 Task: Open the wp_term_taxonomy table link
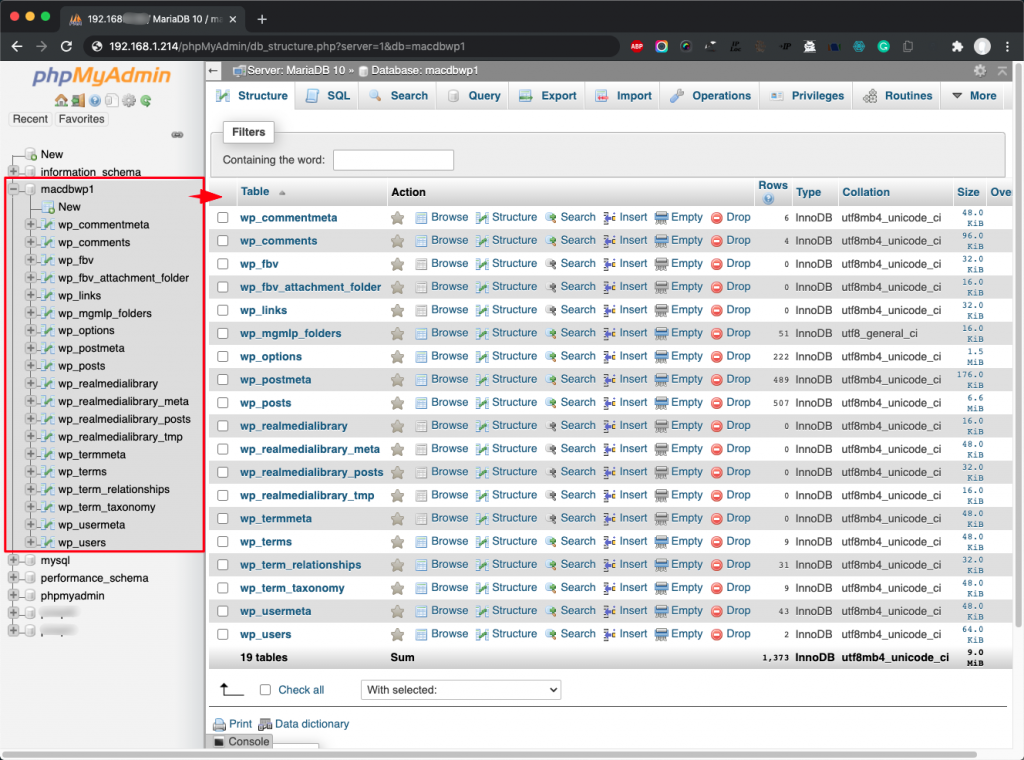click(x=292, y=588)
